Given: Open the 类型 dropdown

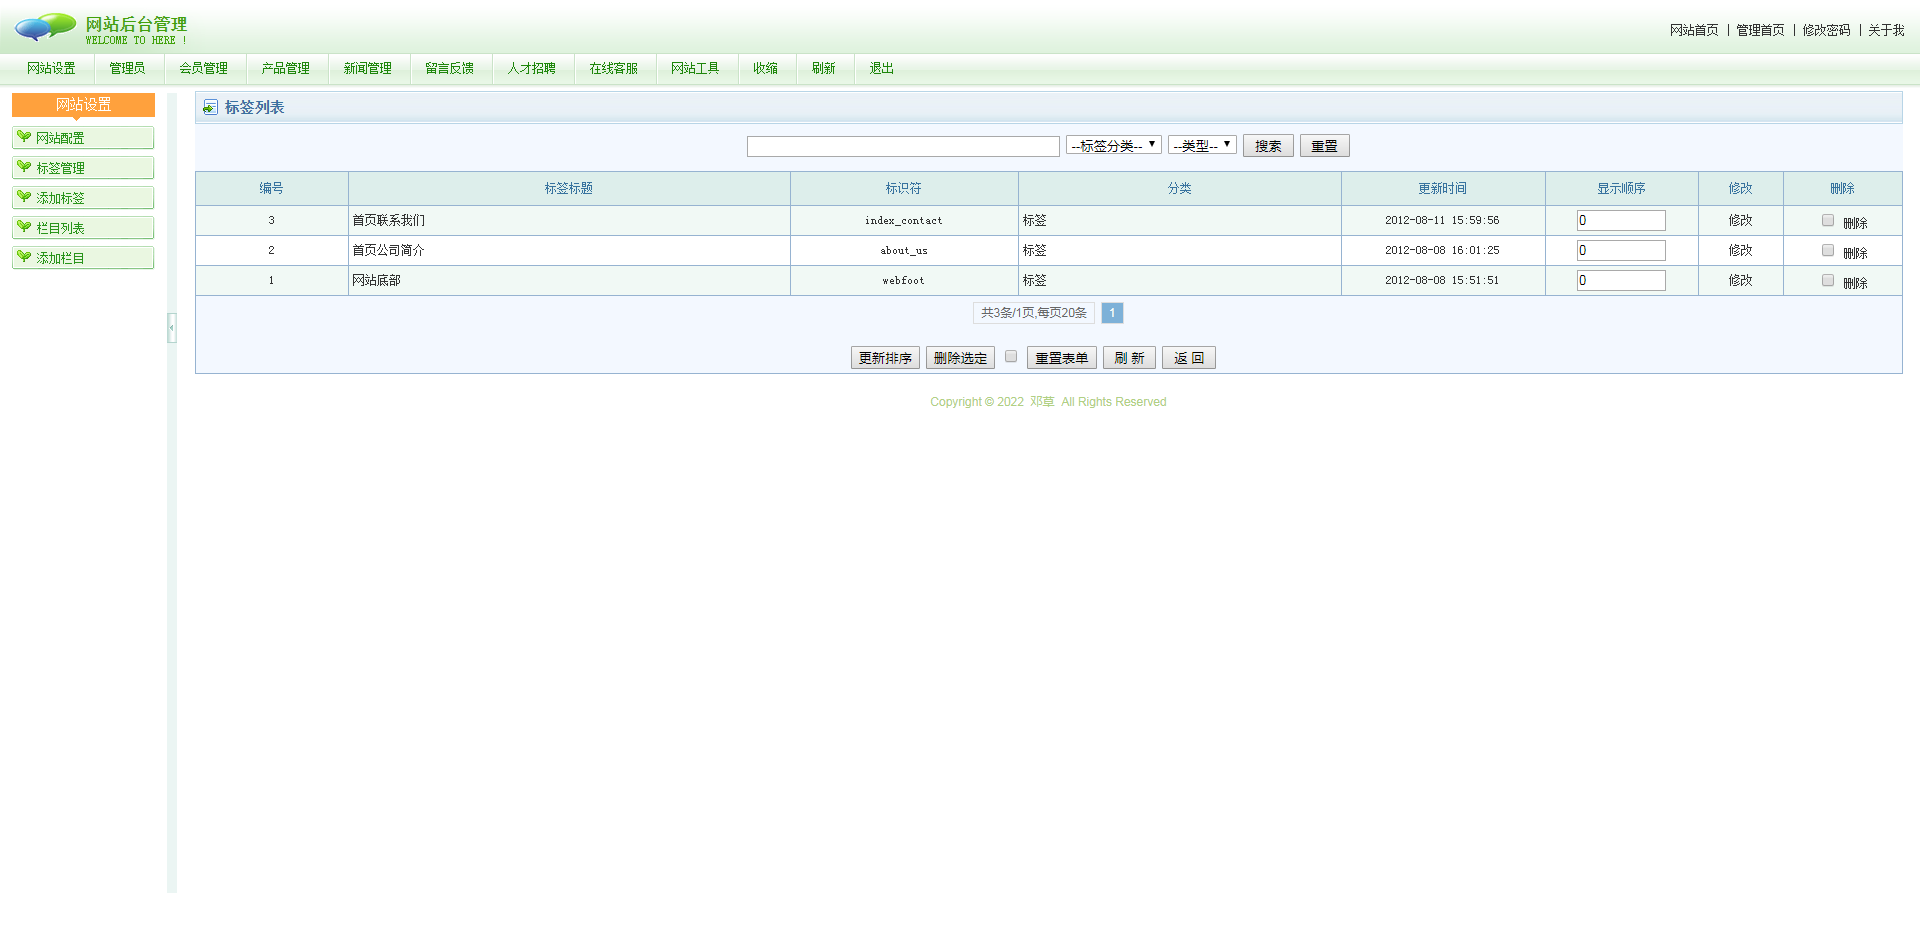Looking at the screenshot, I should click(1202, 145).
